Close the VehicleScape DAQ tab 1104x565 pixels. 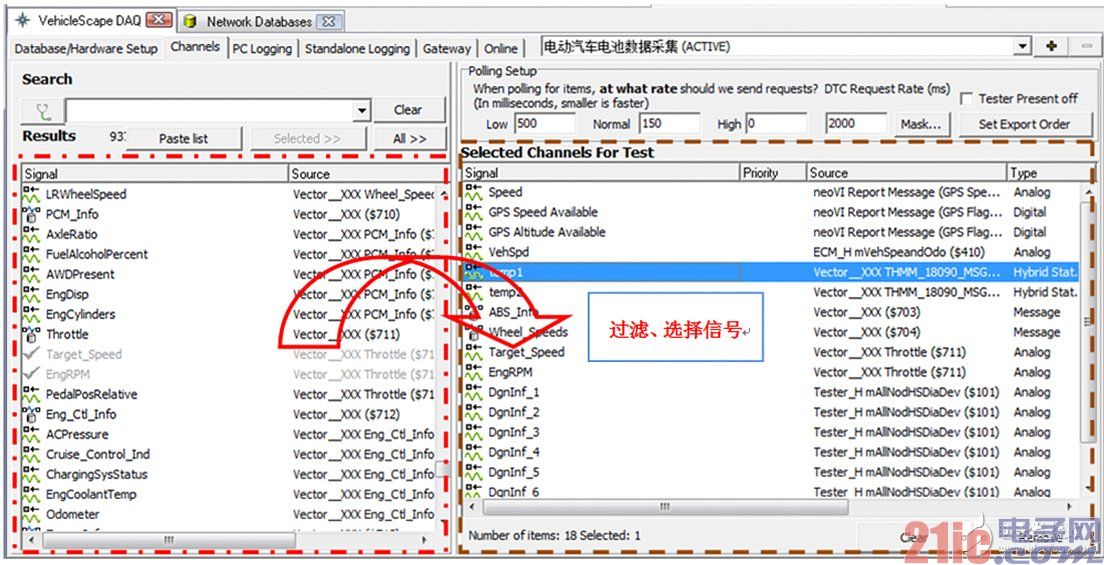(x=159, y=20)
